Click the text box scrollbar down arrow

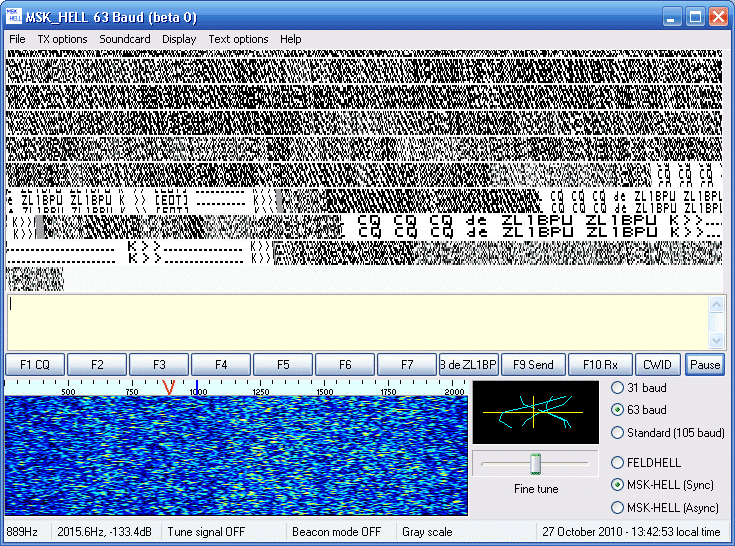[x=716, y=341]
